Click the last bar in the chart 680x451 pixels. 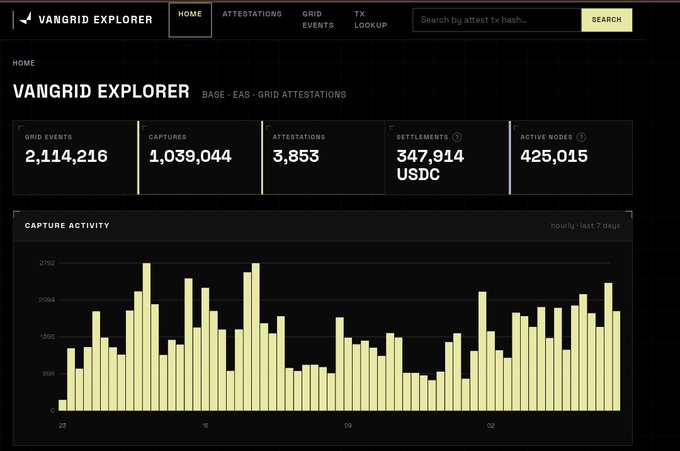pos(616,361)
